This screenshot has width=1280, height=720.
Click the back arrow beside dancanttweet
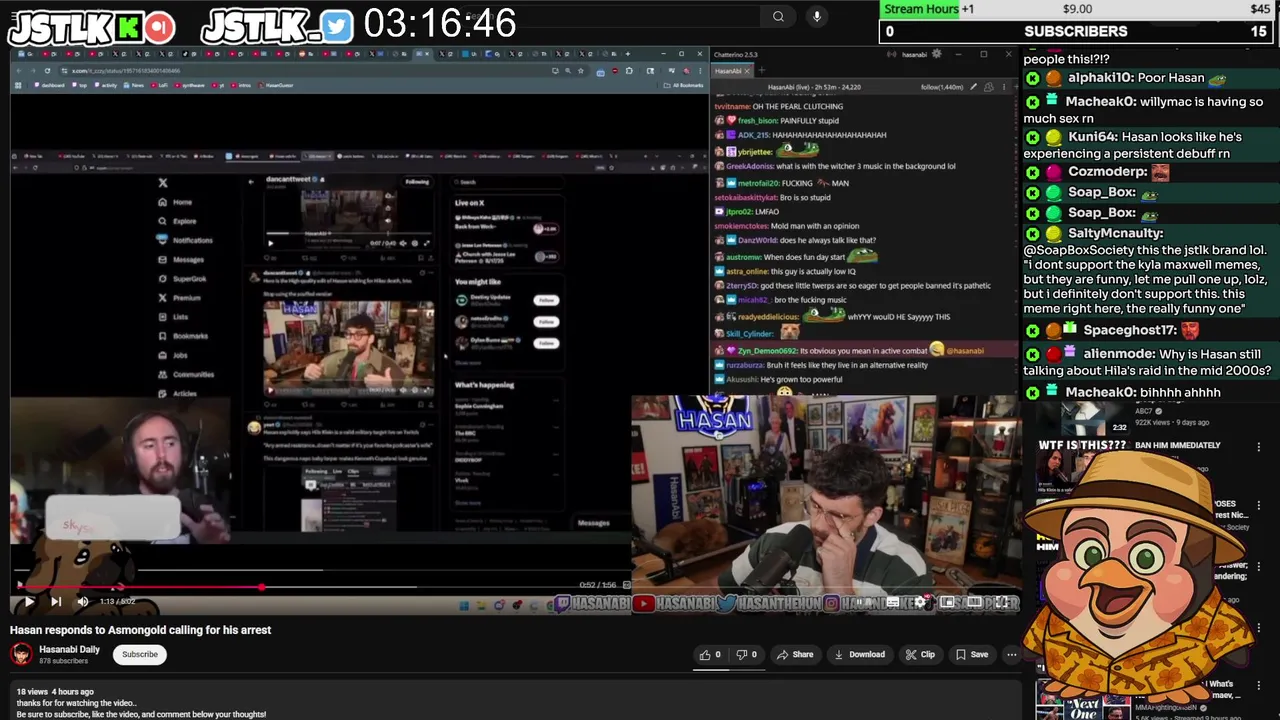(251, 182)
